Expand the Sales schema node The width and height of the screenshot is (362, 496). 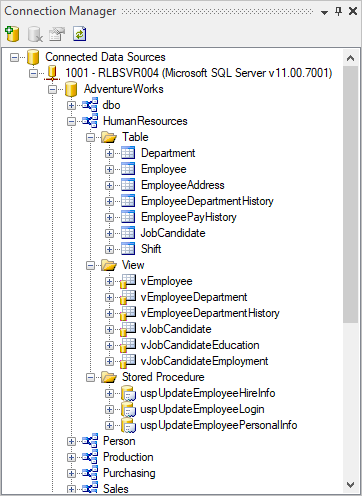tap(71, 489)
